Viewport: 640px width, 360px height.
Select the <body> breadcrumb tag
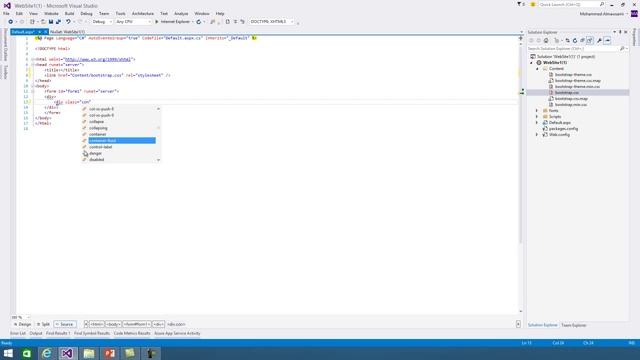[x=113, y=324]
